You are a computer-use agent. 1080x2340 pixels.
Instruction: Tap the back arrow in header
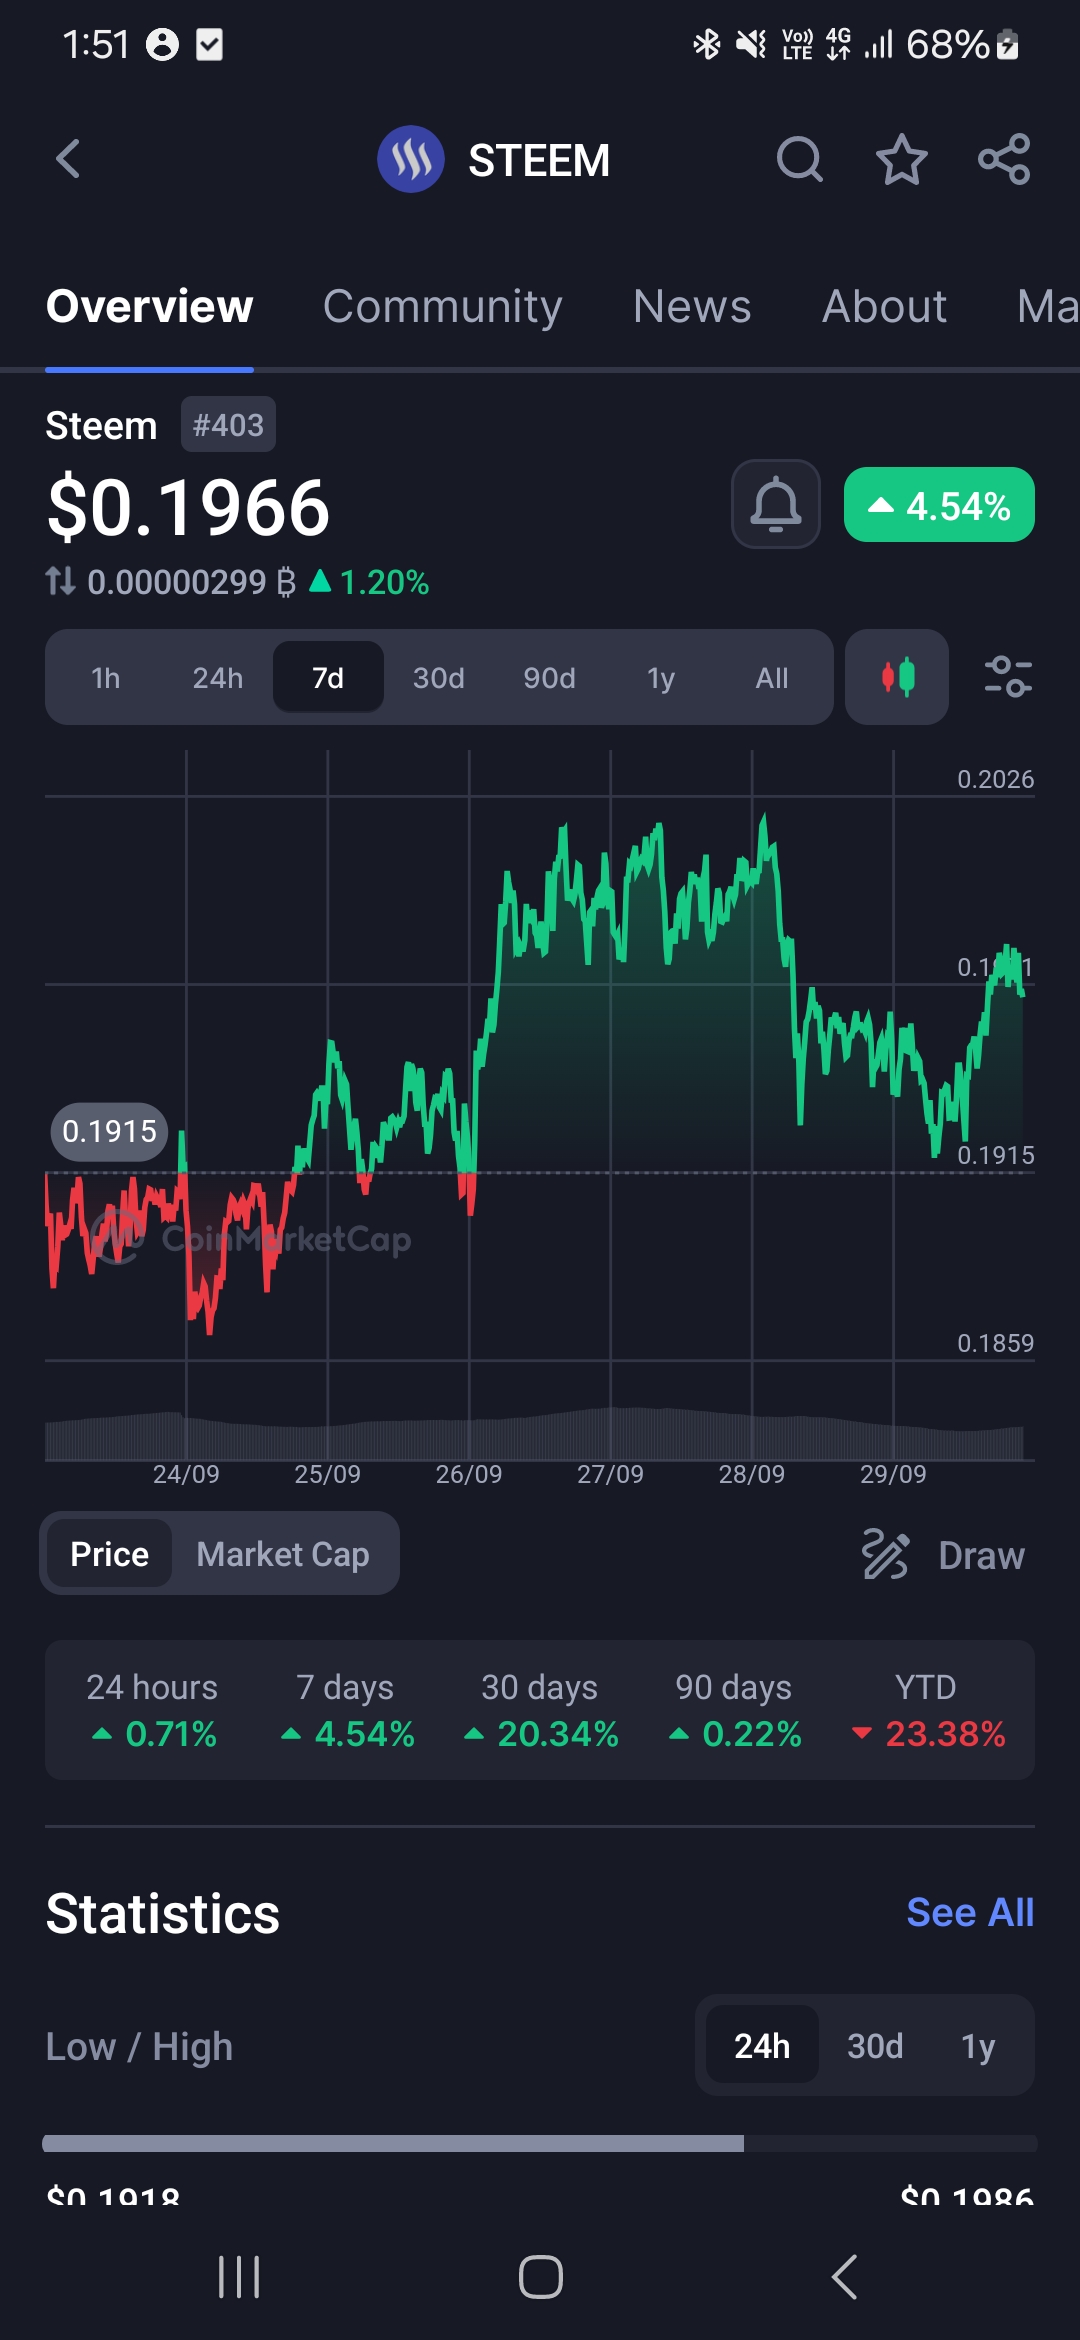pos(68,159)
